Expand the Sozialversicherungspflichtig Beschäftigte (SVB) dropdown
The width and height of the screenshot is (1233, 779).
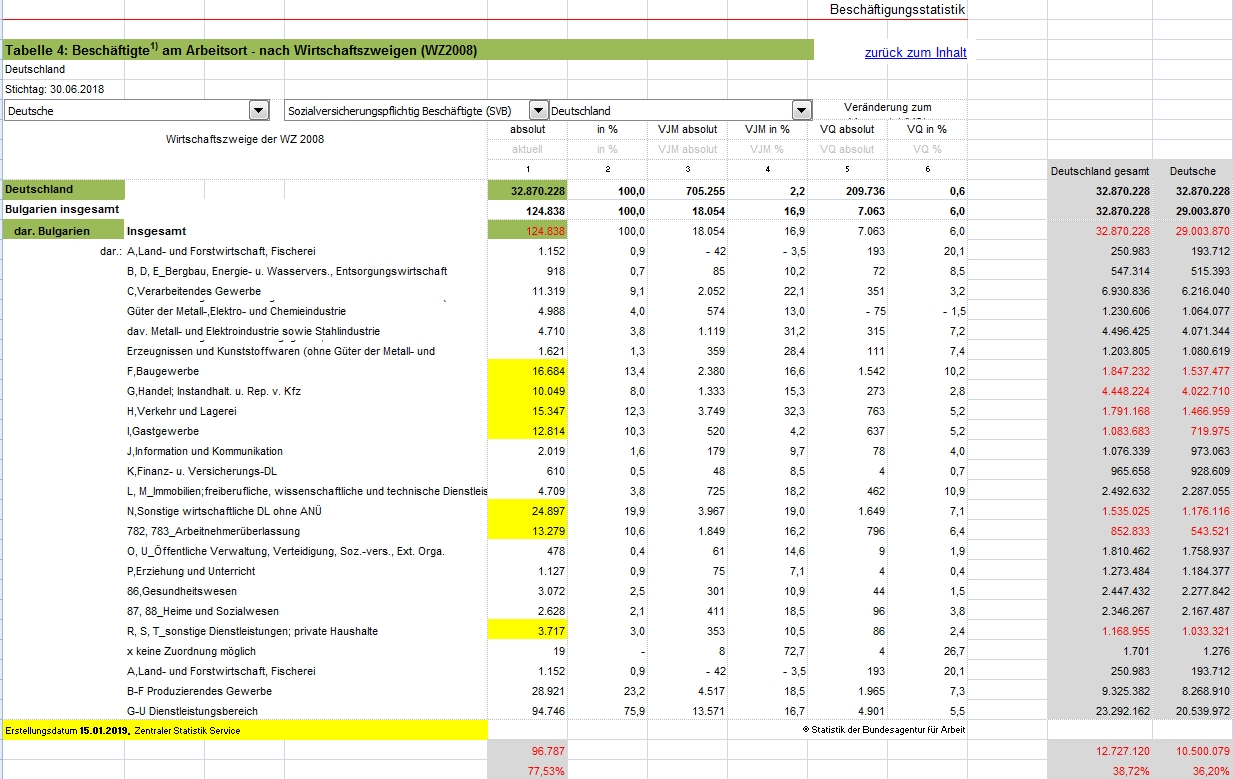538,111
